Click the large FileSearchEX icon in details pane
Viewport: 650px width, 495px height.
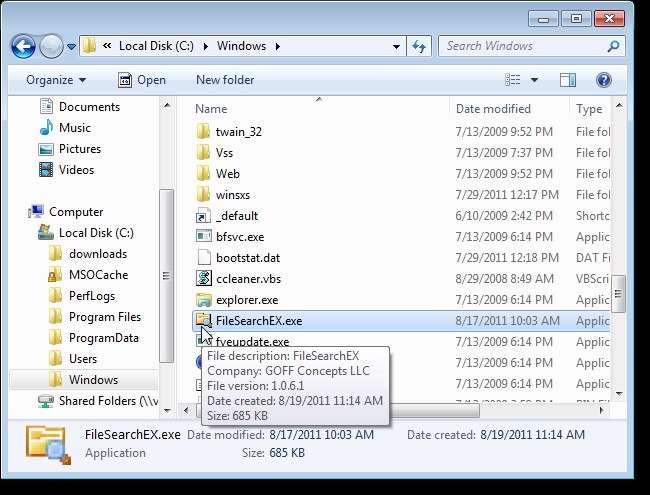[48, 445]
